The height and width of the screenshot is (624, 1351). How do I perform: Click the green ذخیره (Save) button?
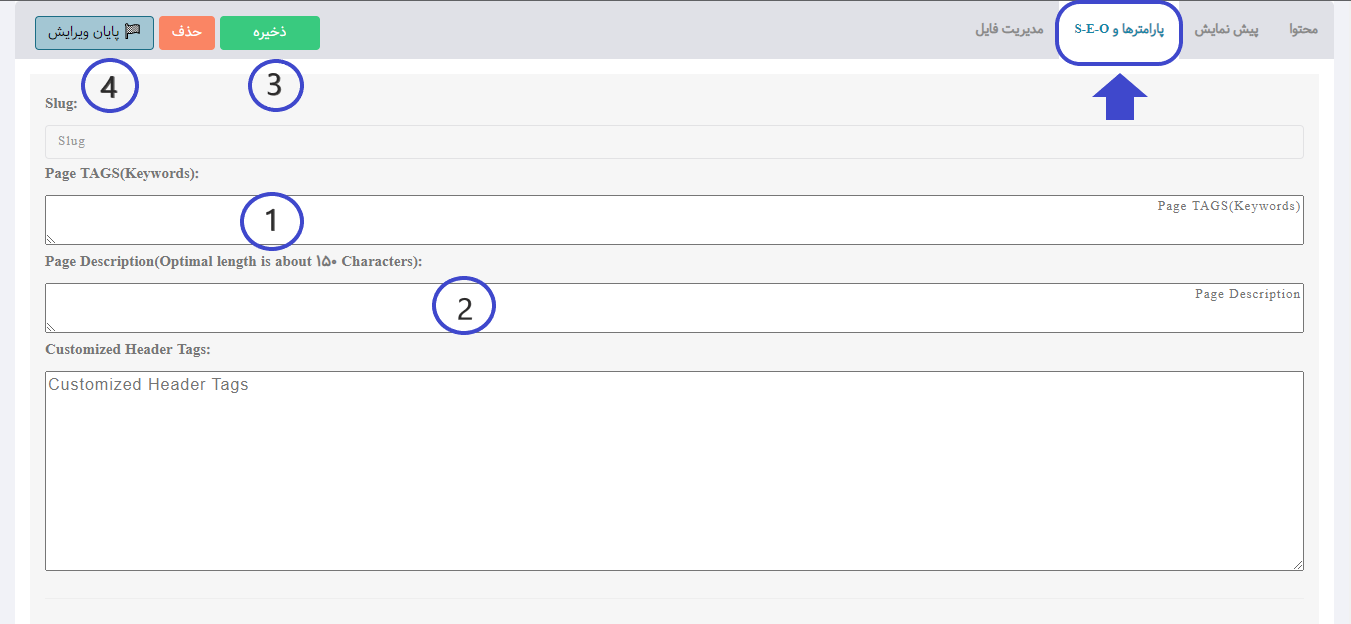pos(269,33)
